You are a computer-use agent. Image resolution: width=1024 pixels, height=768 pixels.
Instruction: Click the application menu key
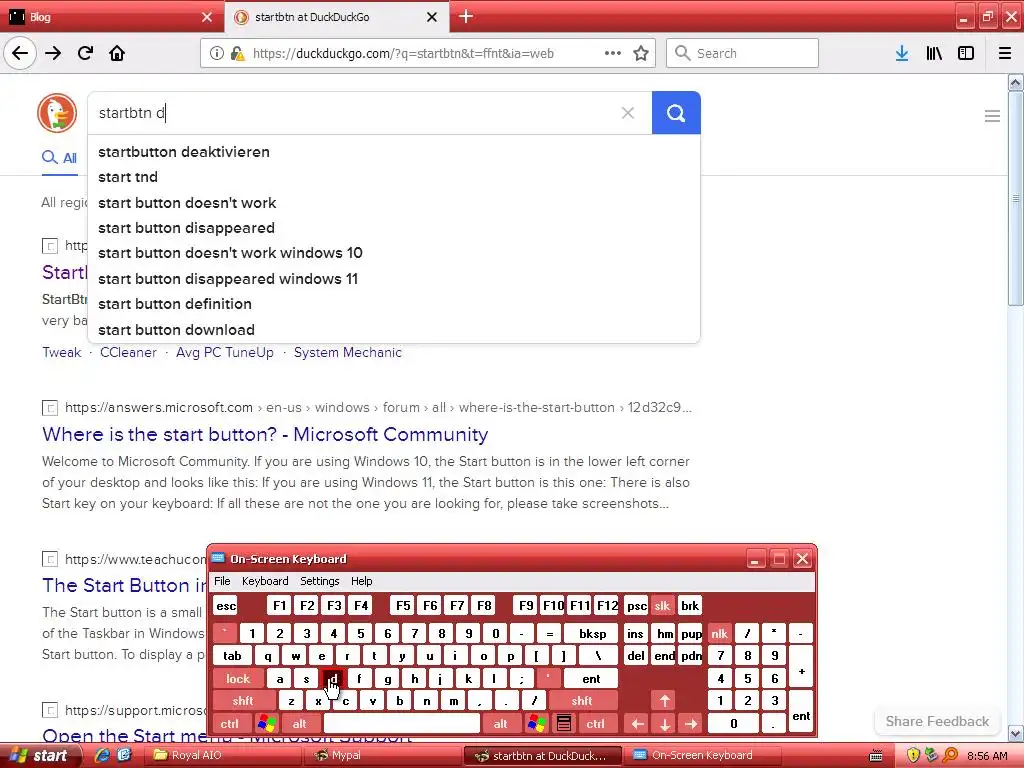[564, 724]
